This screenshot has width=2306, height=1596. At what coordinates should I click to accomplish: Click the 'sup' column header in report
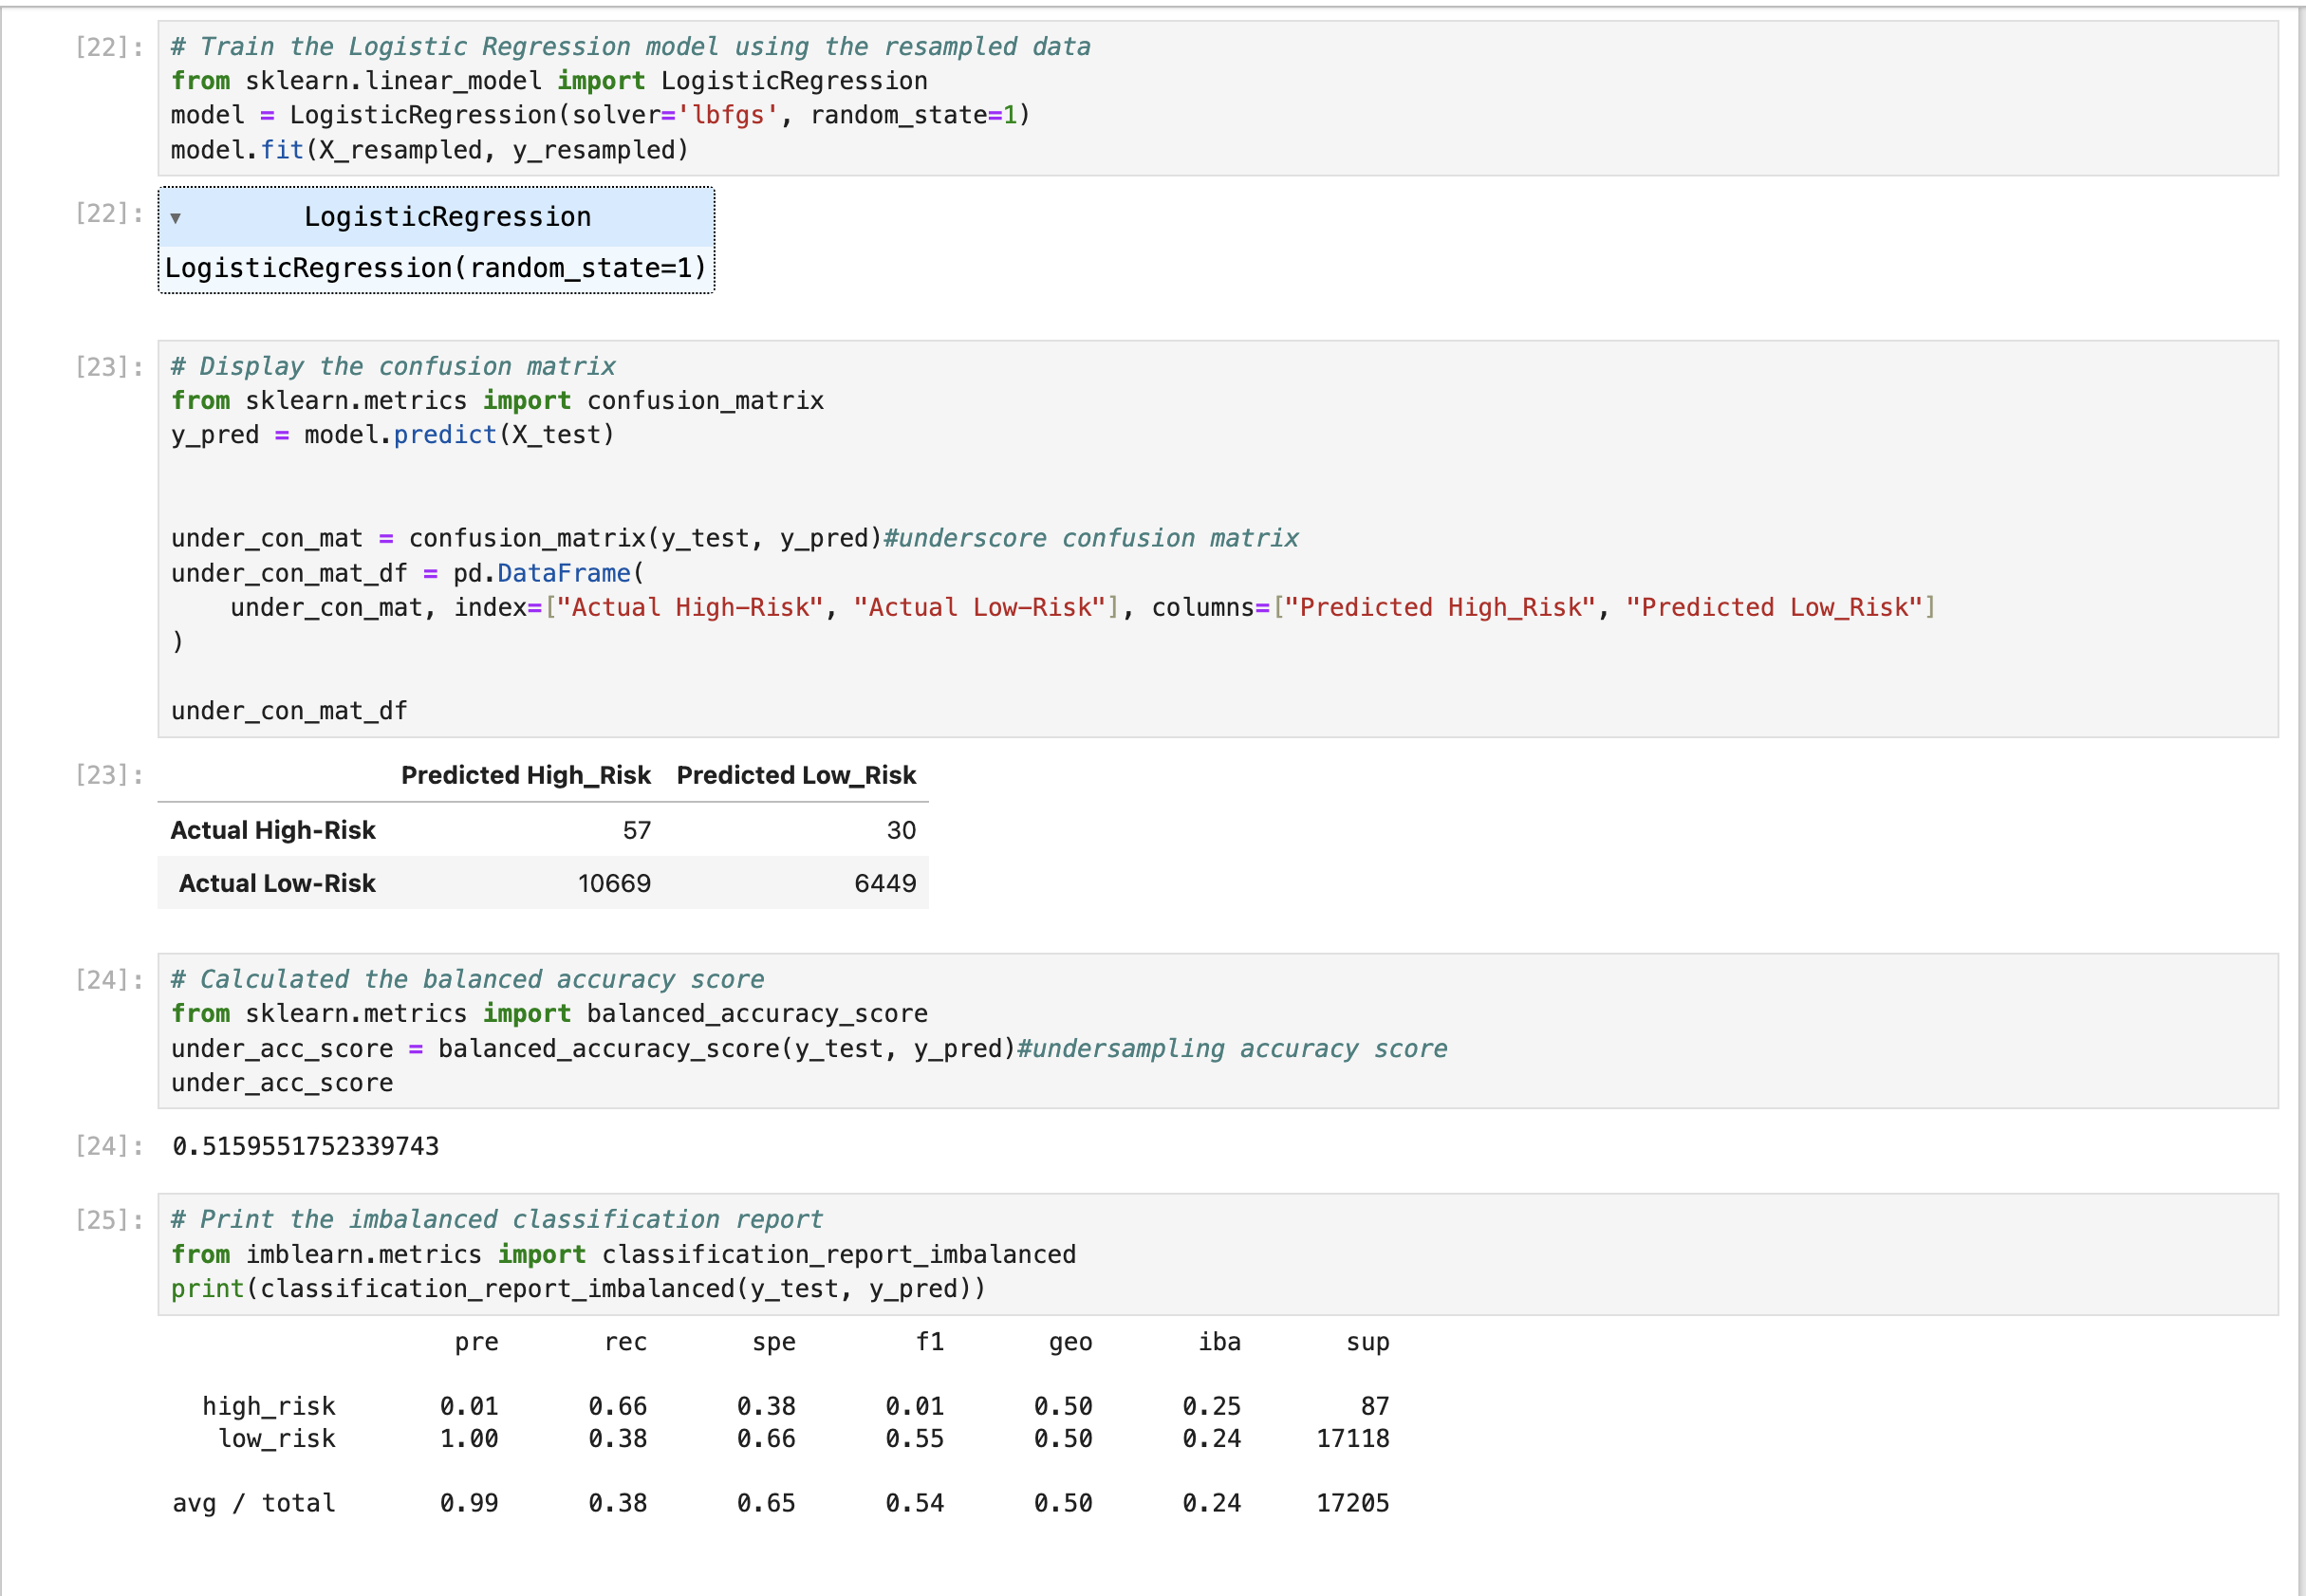point(1367,1343)
